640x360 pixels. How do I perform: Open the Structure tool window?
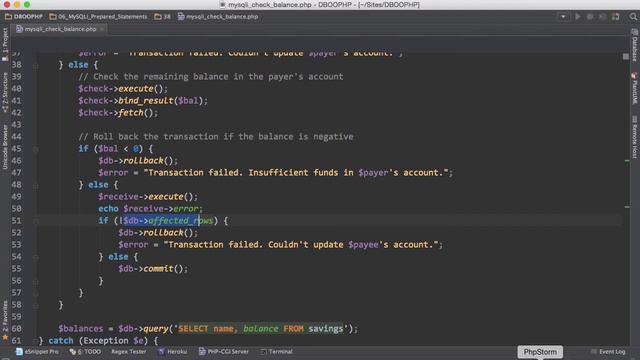pos(5,92)
